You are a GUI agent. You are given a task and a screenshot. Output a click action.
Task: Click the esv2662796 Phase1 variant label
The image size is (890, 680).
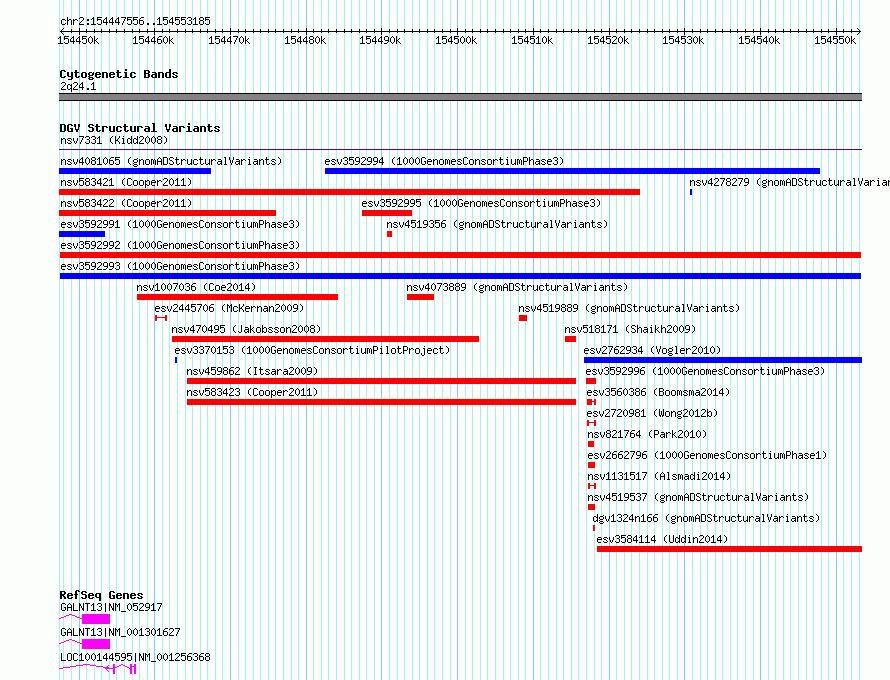click(x=707, y=455)
